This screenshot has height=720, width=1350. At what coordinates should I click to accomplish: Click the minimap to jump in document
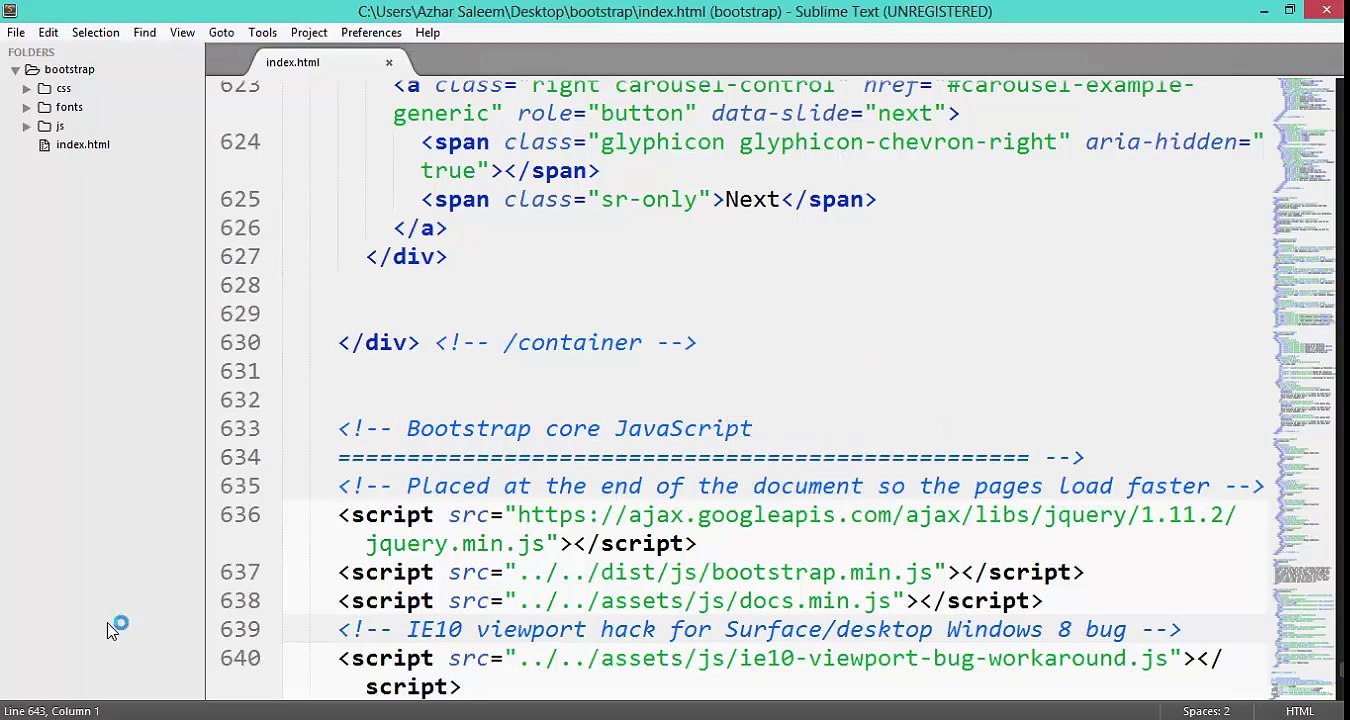point(1303,300)
